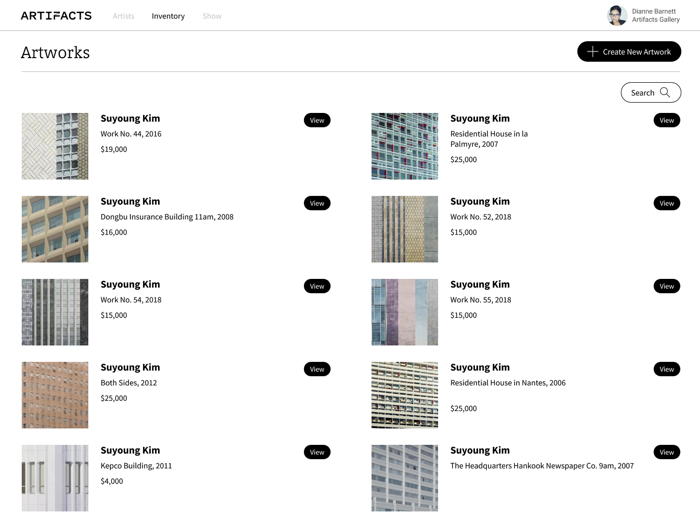Open the Show tab
The width and height of the screenshot is (700, 525).
[212, 16]
